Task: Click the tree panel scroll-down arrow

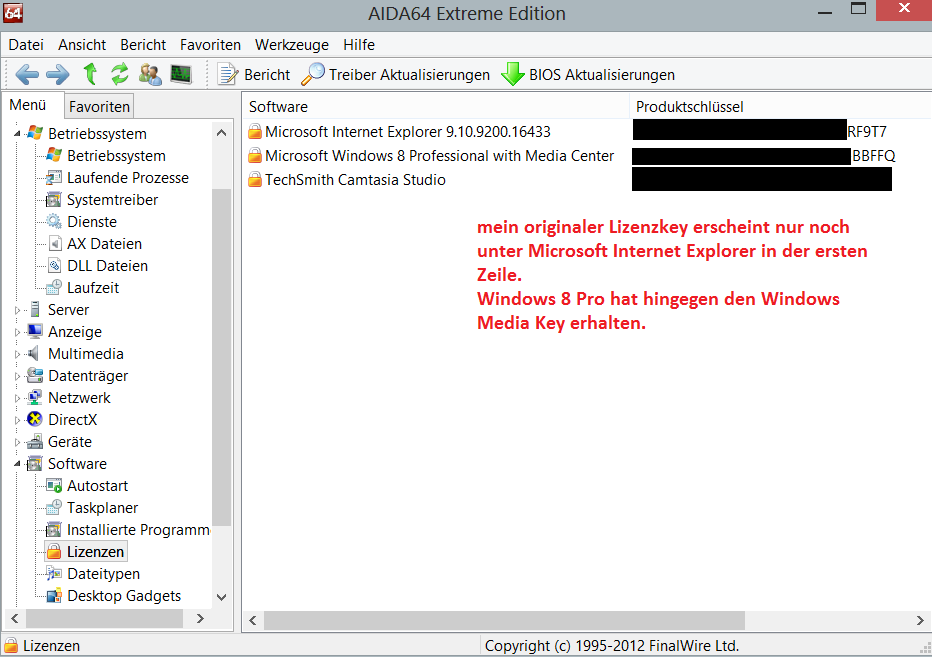Action: tap(222, 597)
